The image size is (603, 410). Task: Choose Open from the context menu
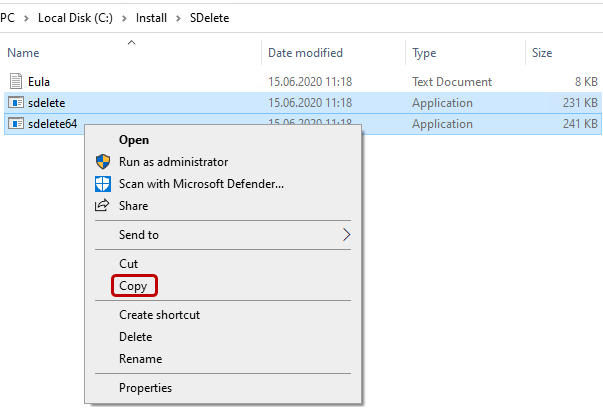[x=134, y=140]
